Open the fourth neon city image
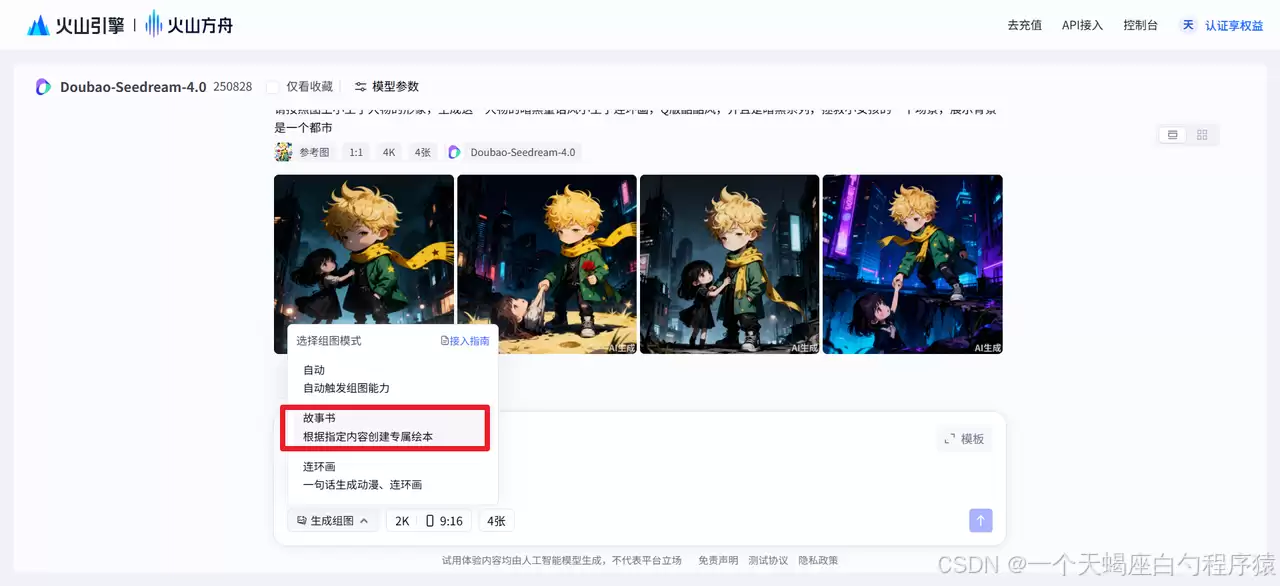Image resolution: width=1280 pixels, height=586 pixels. click(x=912, y=264)
